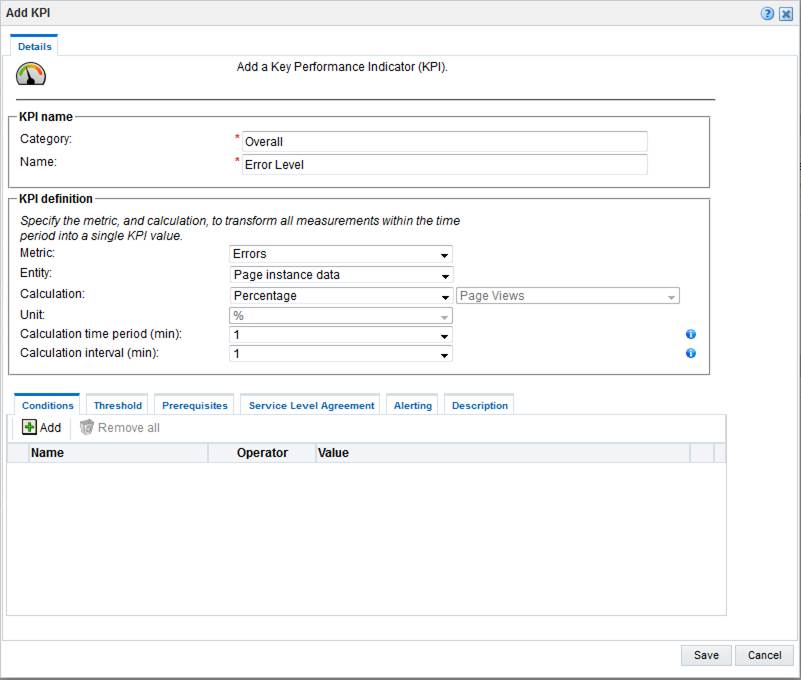Show info for Calculation time period
Screen dimensions: 801x680
click(x=691, y=334)
